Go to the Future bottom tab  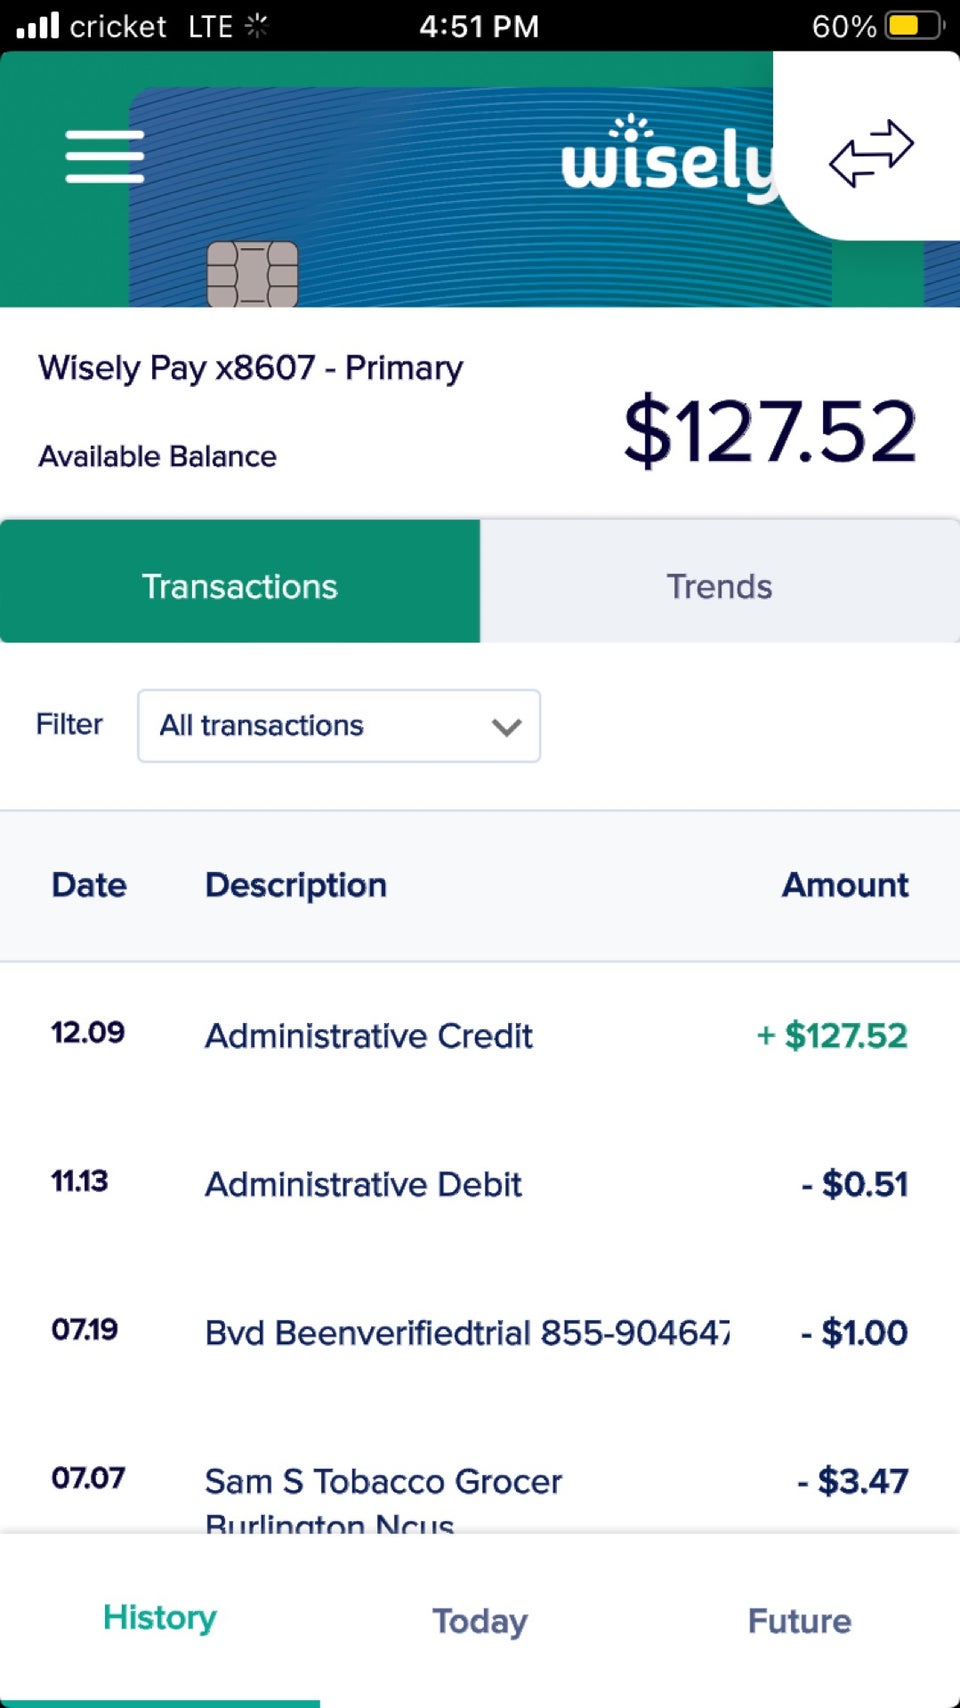tap(799, 1621)
